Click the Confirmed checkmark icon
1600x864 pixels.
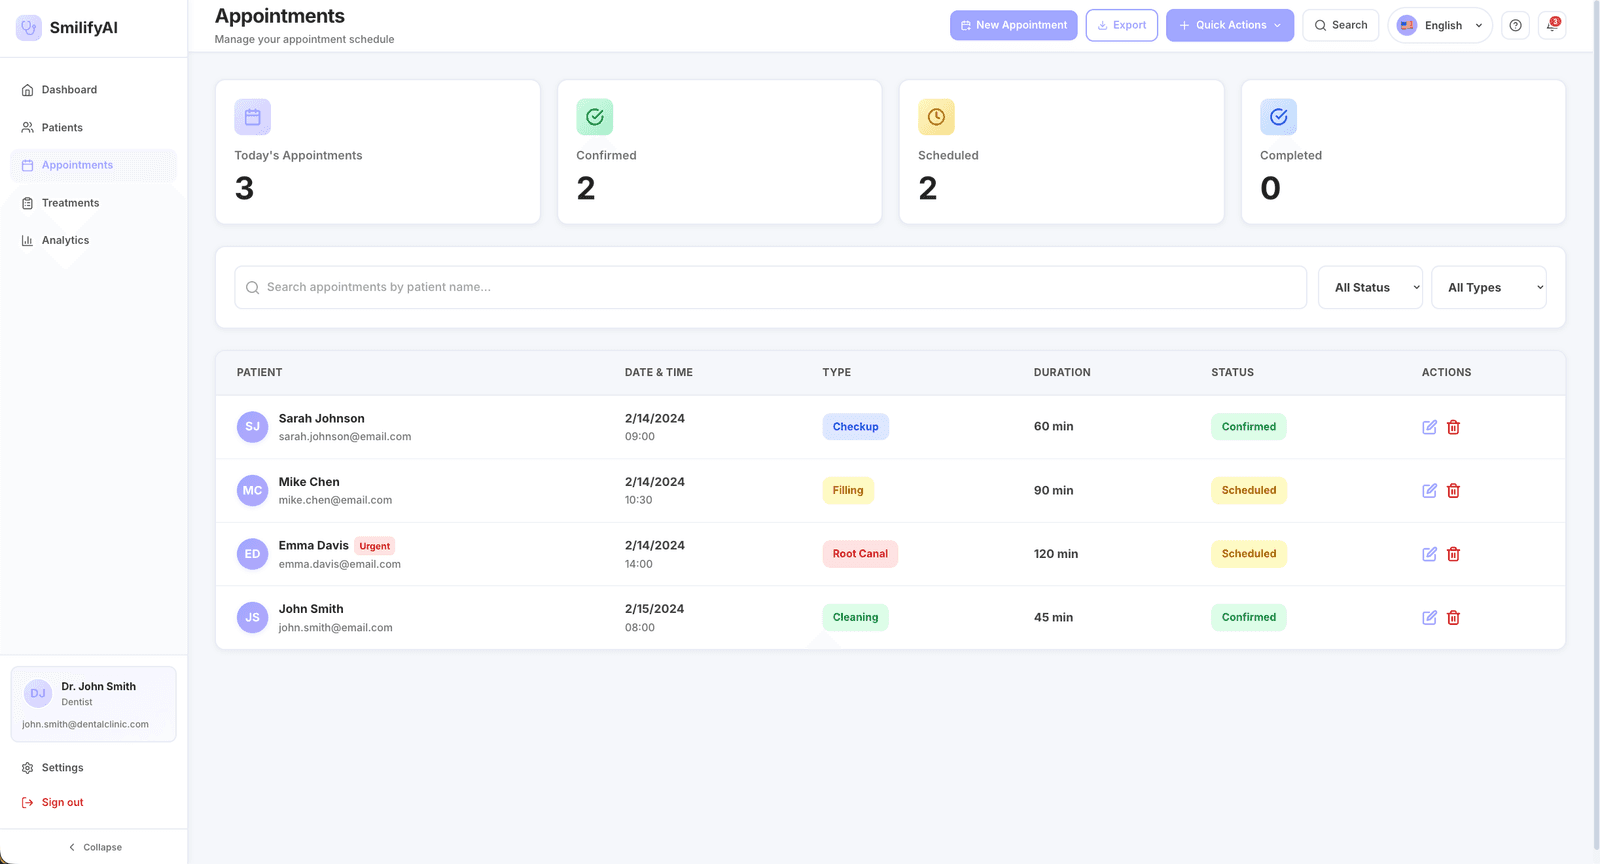click(x=594, y=117)
